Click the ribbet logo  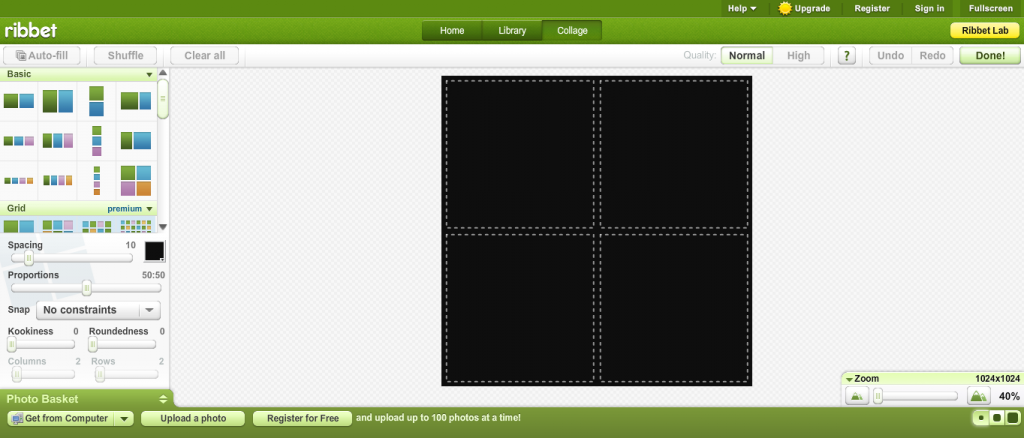pyautogui.click(x=31, y=30)
